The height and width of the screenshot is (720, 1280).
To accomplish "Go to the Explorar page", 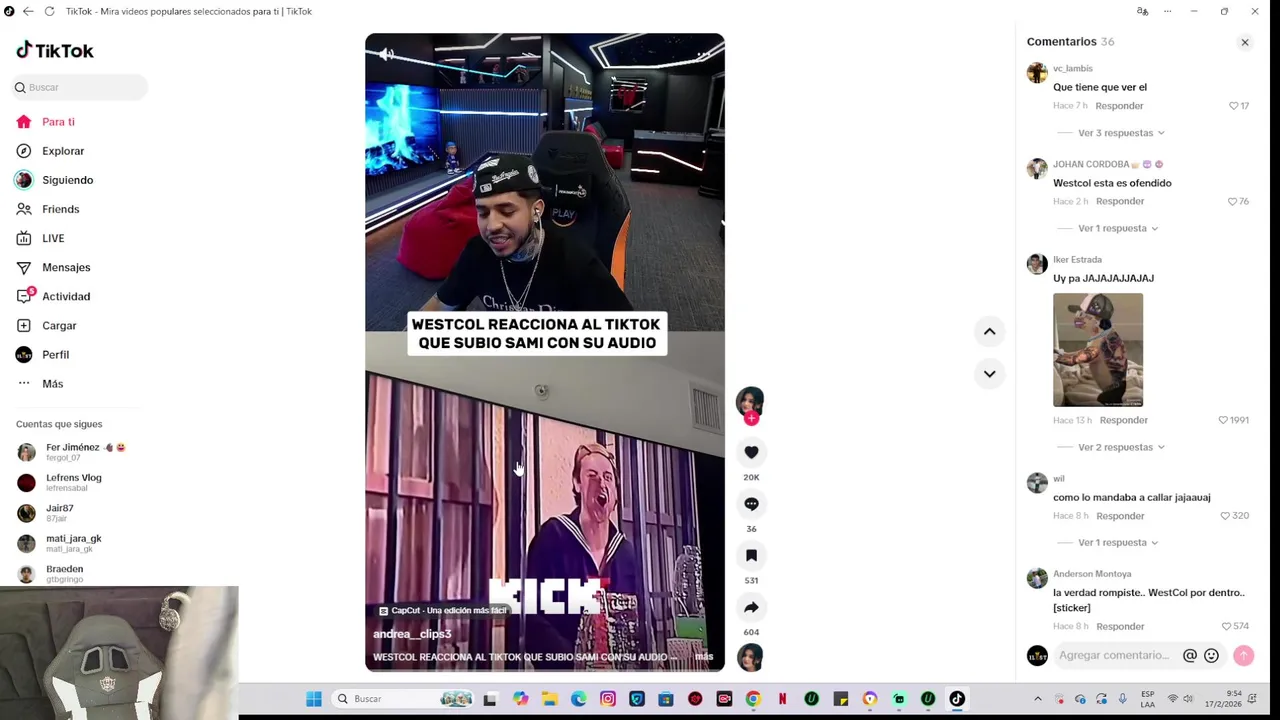I will [x=62, y=151].
